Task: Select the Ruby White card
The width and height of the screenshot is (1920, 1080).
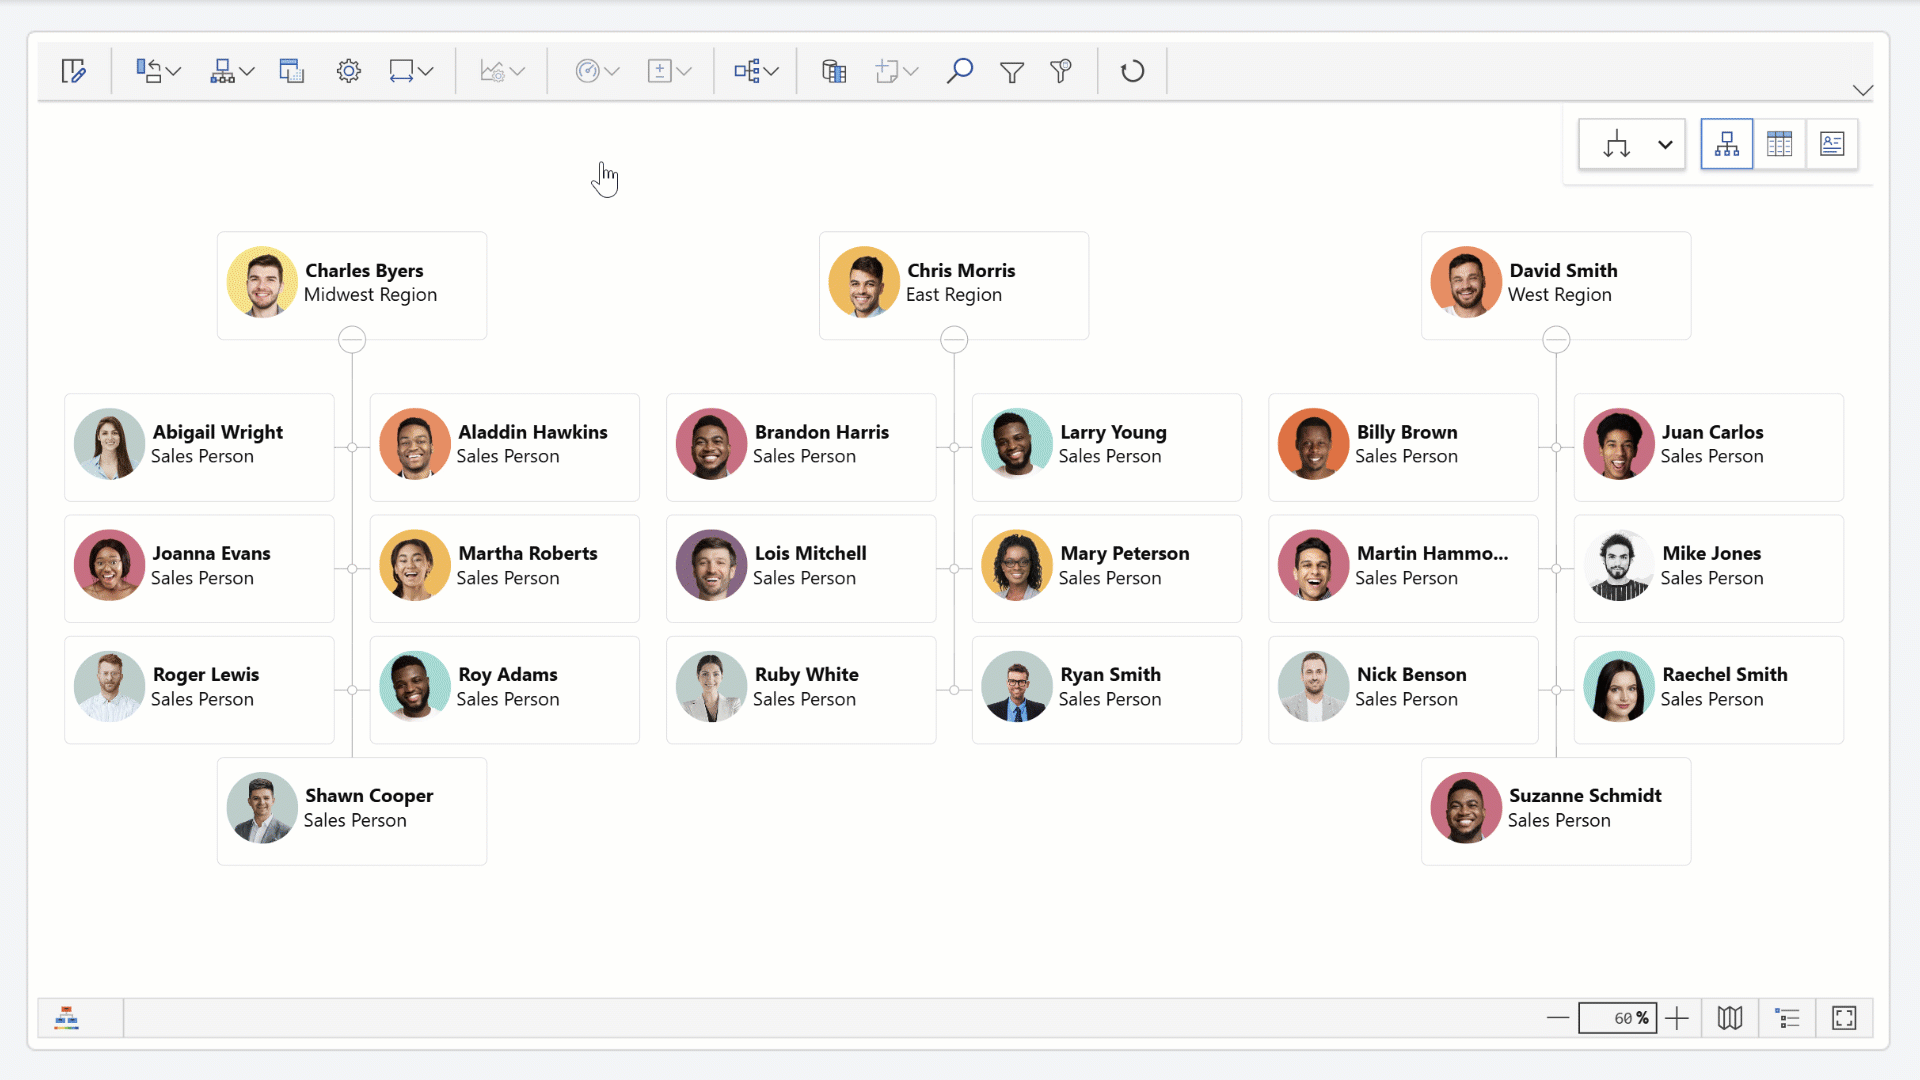Action: tap(800, 688)
